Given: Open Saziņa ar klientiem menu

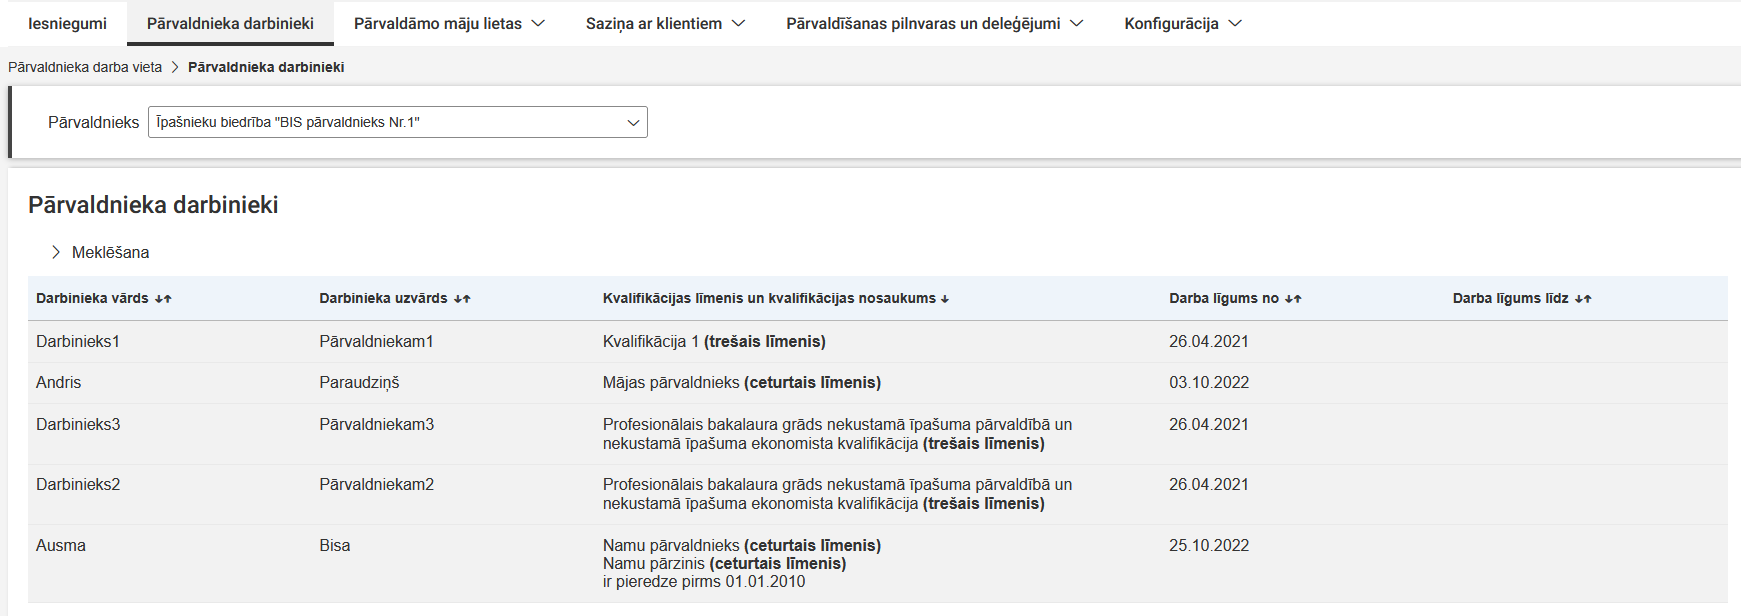Looking at the screenshot, I should [665, 23].
